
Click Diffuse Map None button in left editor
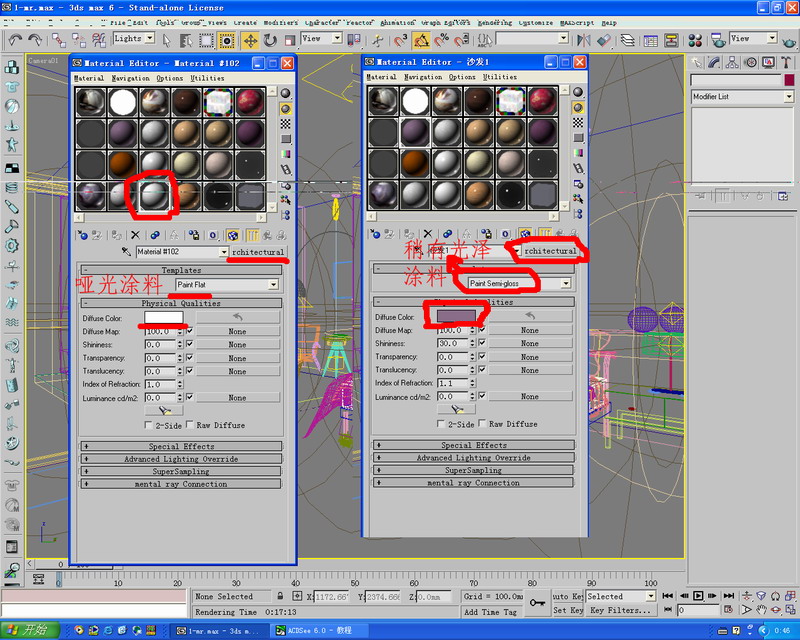[x=237, y=331]
